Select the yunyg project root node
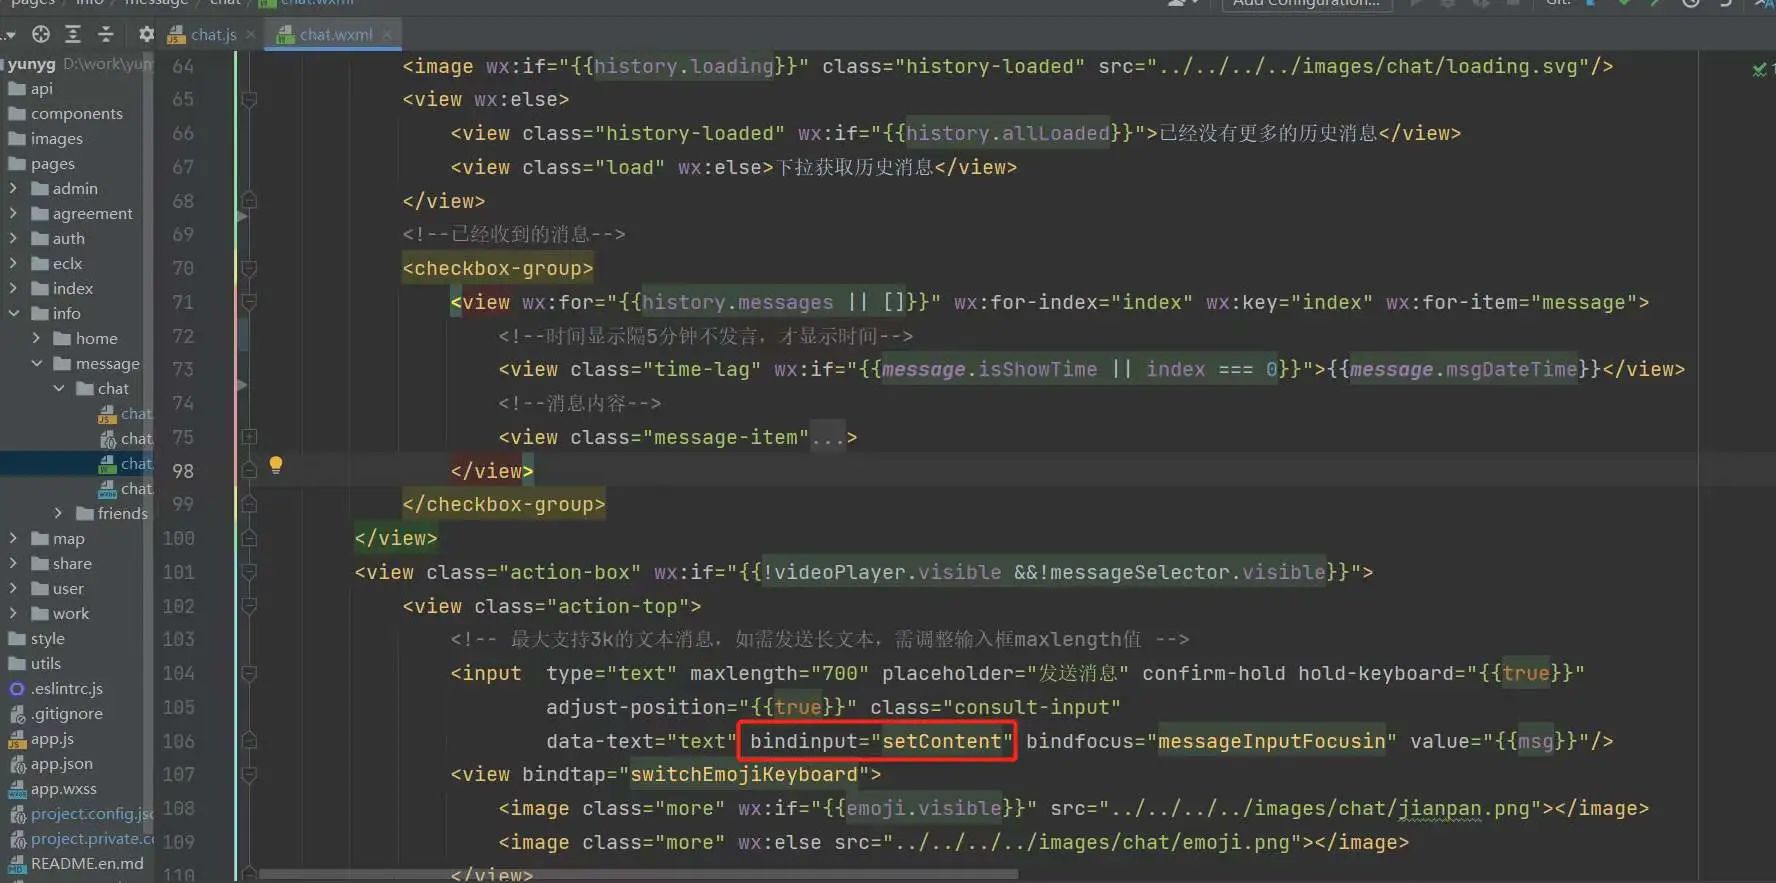 pyautogui.click(x=31, y=63)
